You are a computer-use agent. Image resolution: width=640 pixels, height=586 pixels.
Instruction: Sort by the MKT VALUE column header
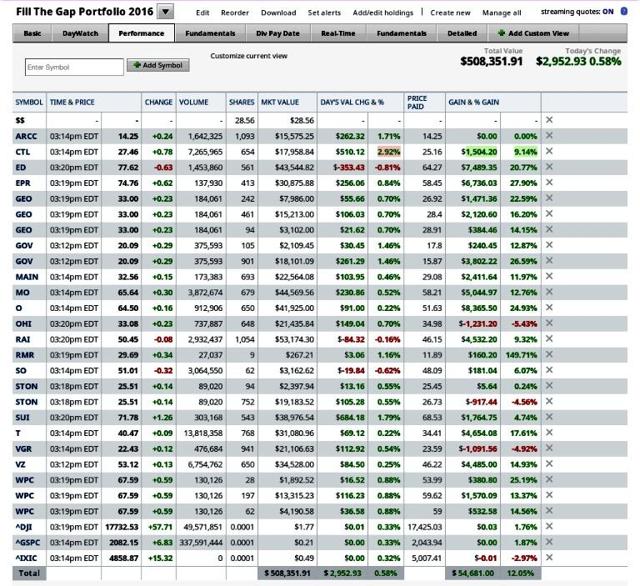pyautogui.click(x=280, y=102)
